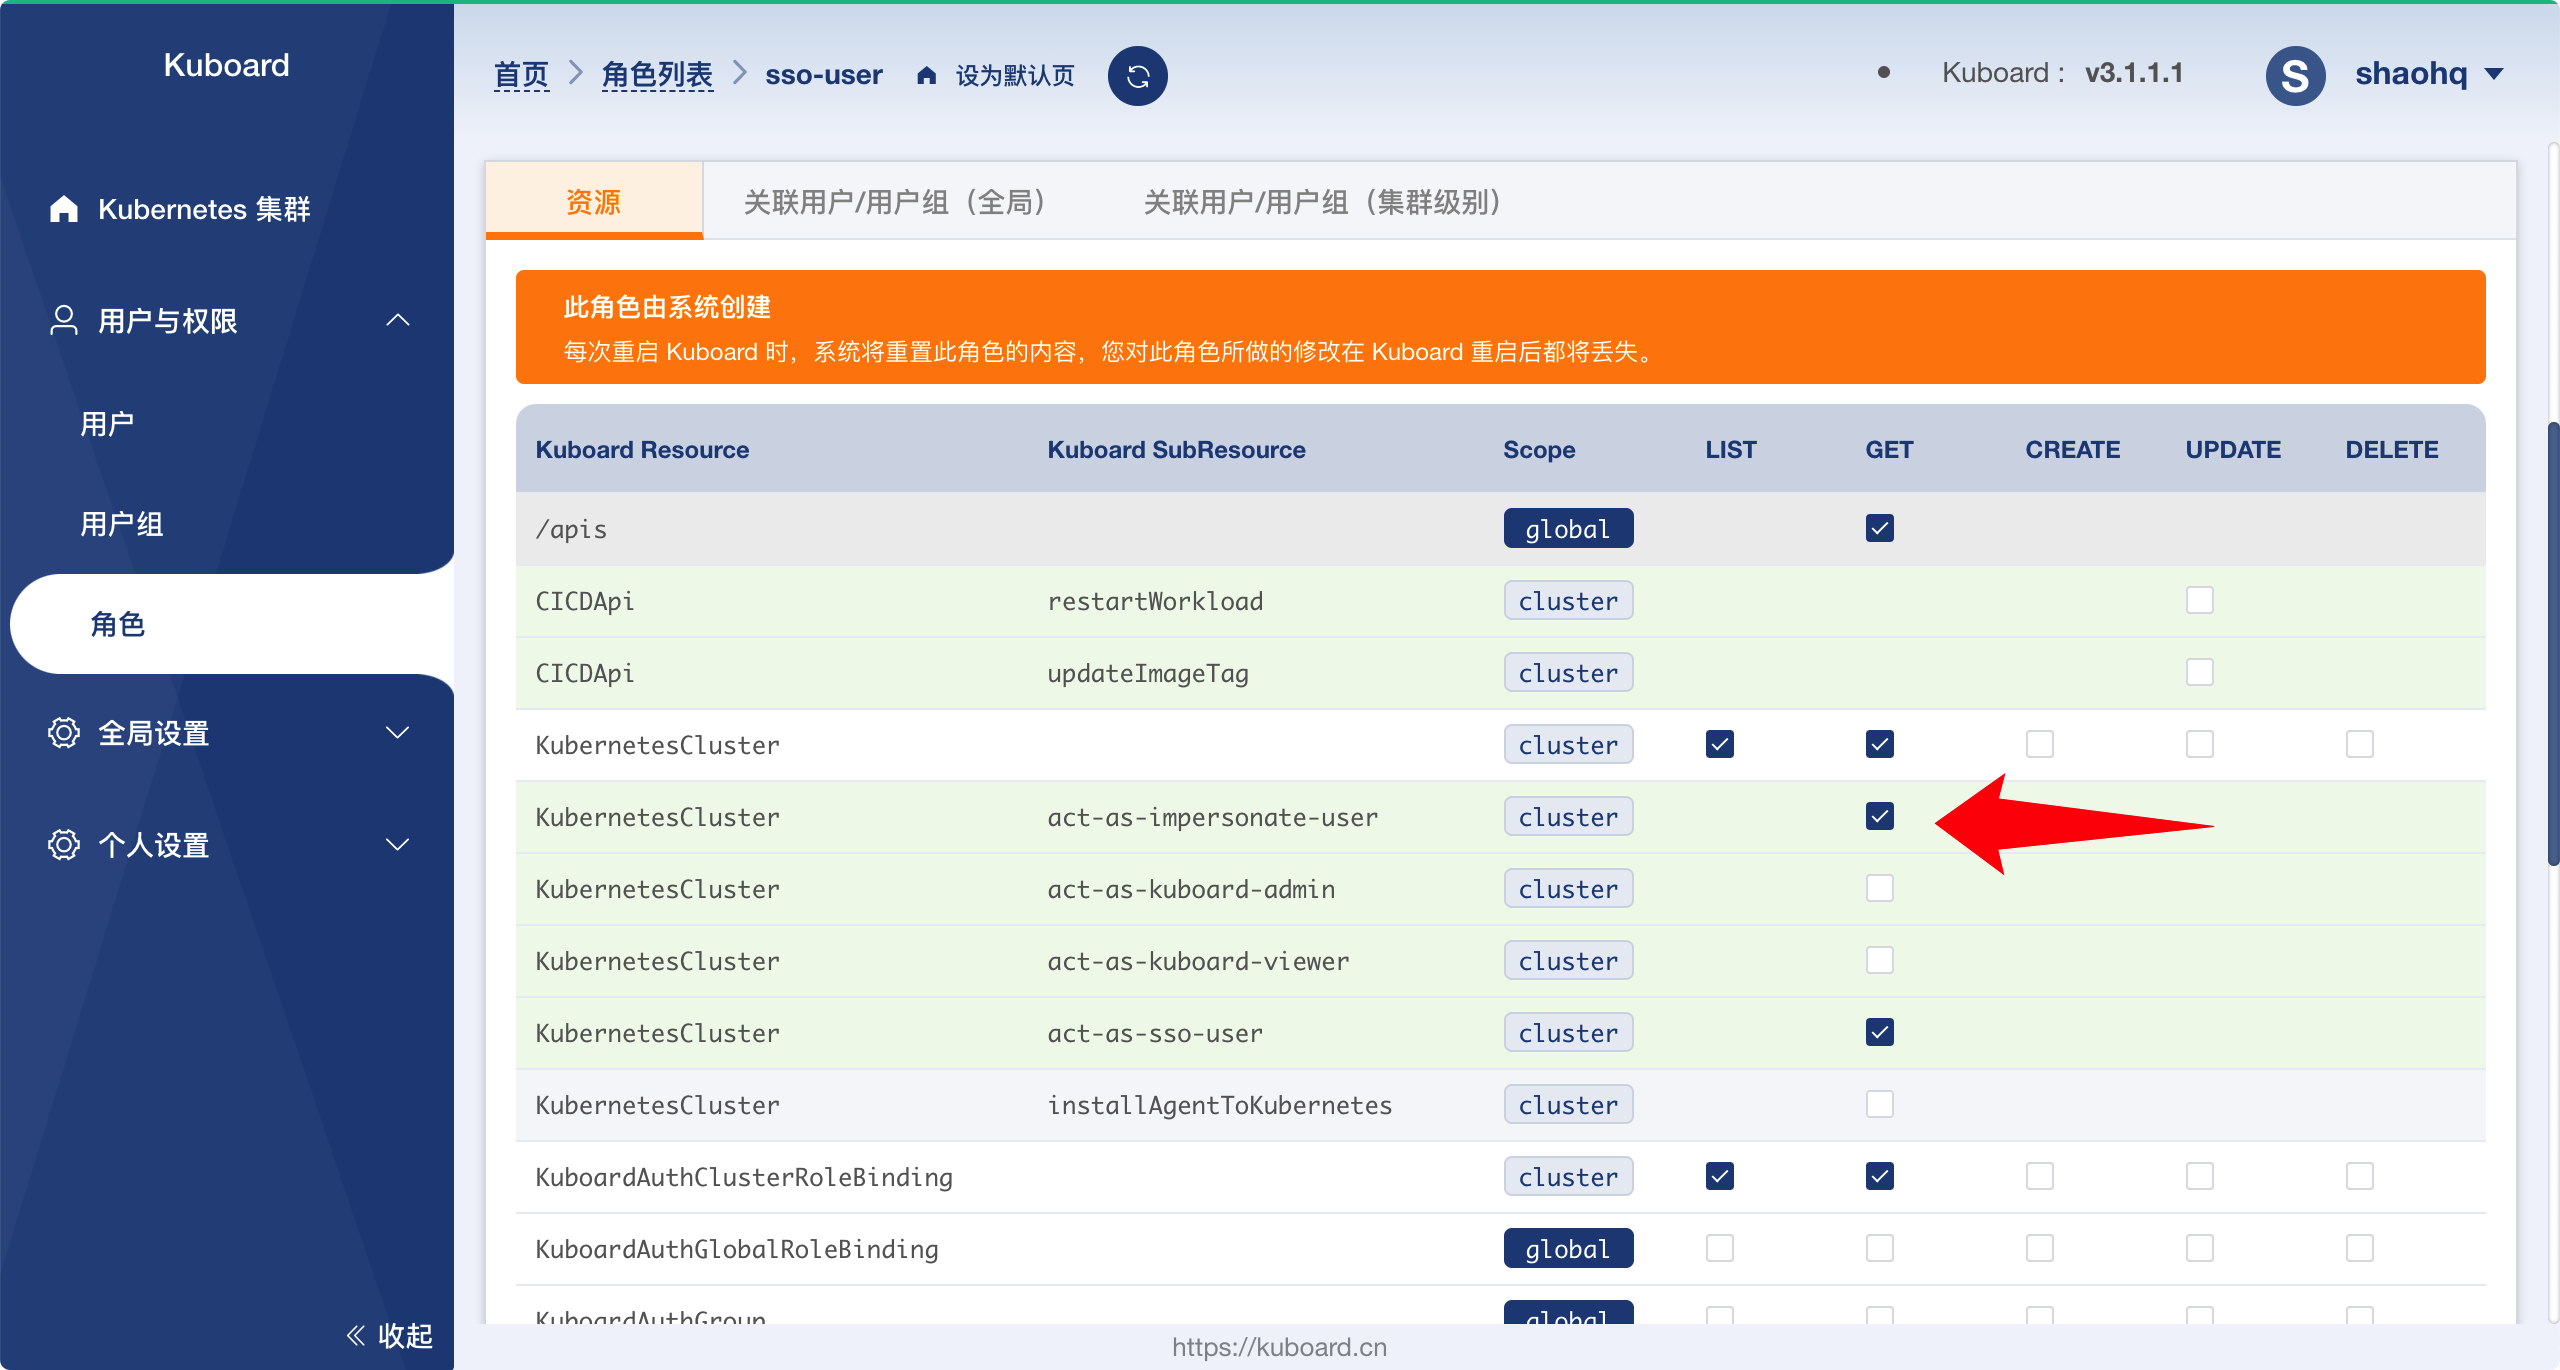Expand the 个人设置 menu chevron
This screenshot has width=2560, height=1370.
pos(398,844)
